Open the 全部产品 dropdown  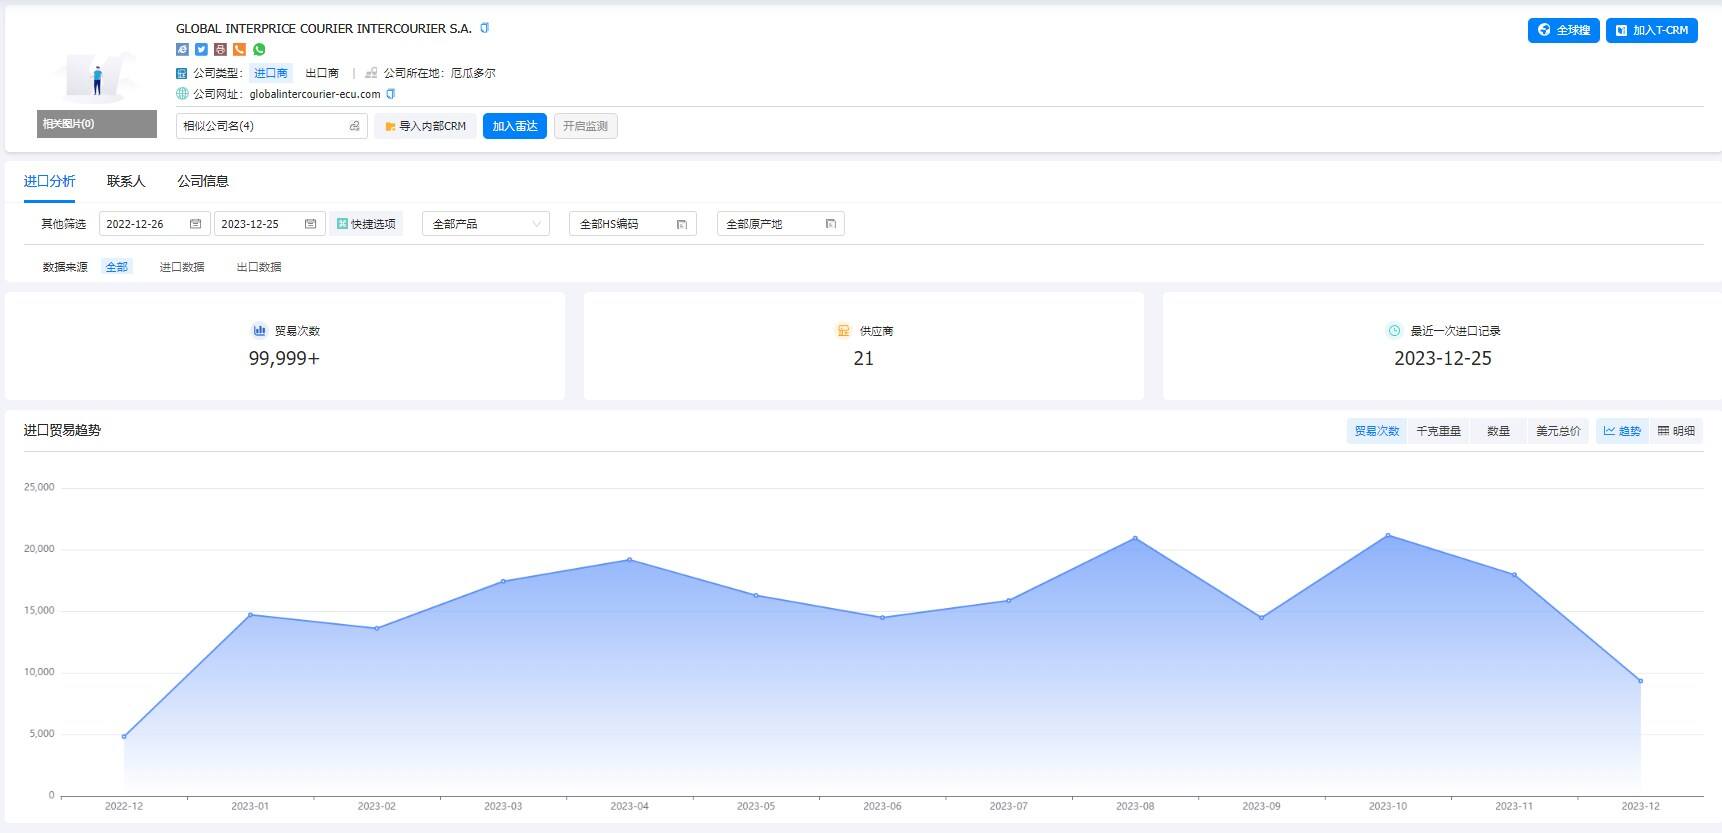click(x=486, y=224)
